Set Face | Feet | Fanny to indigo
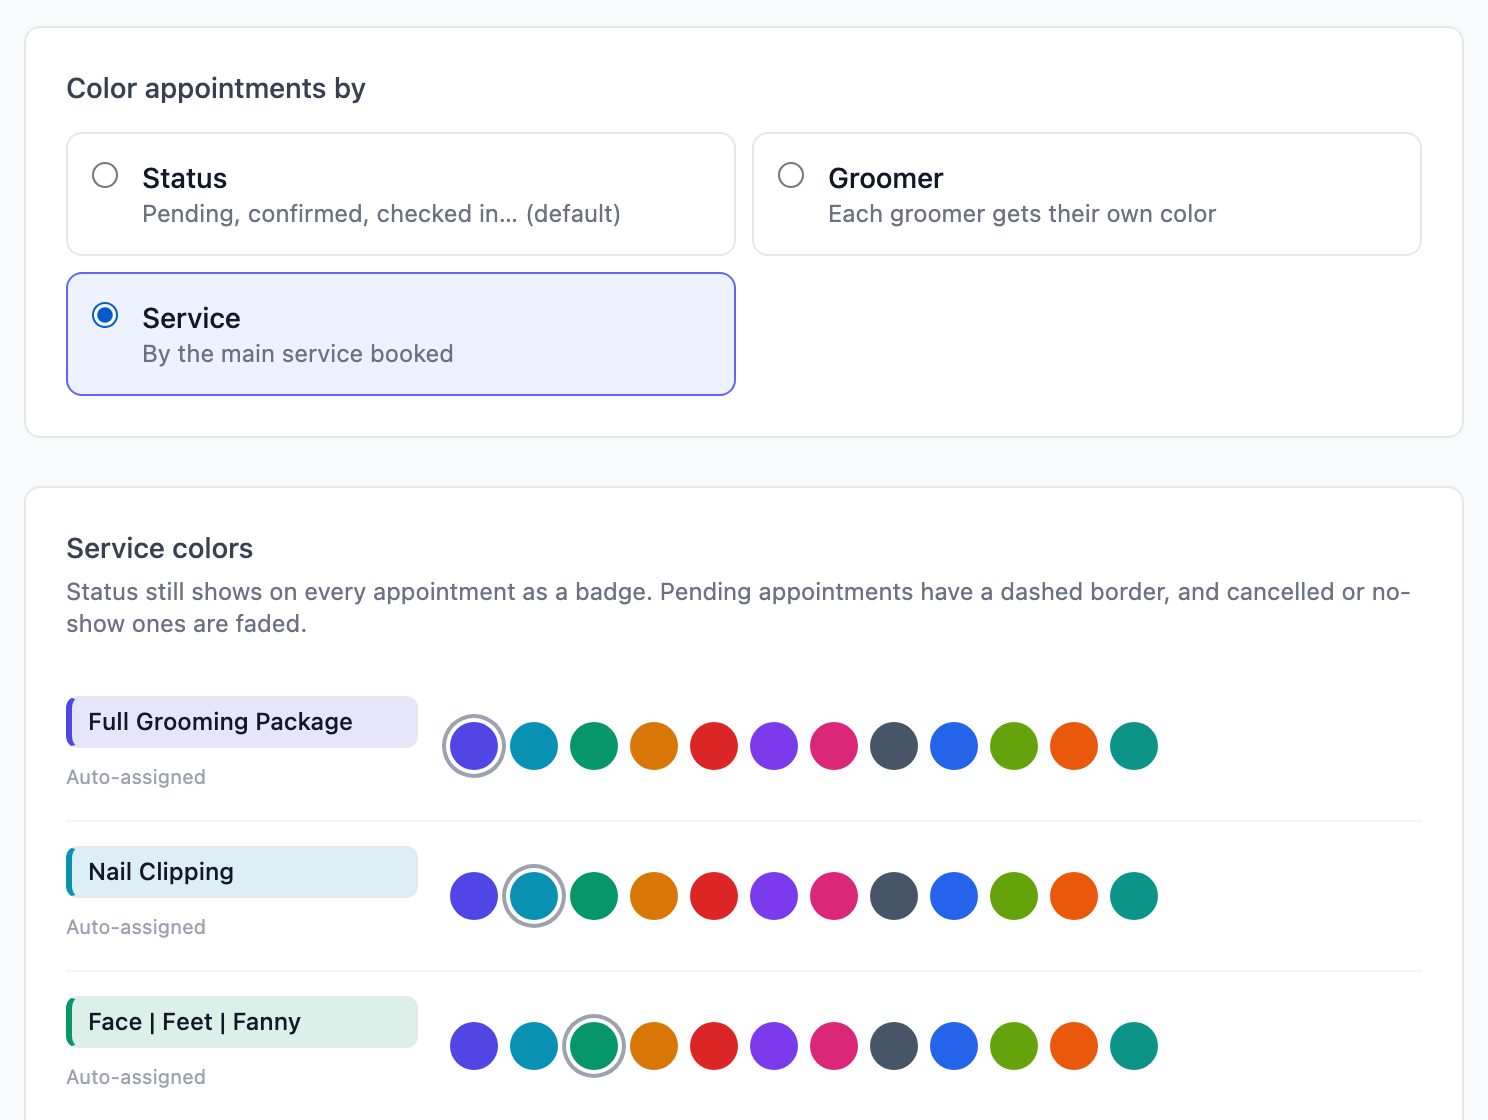The height and width of the screenshot is (1120, 1488). (x=474, y=1046)
